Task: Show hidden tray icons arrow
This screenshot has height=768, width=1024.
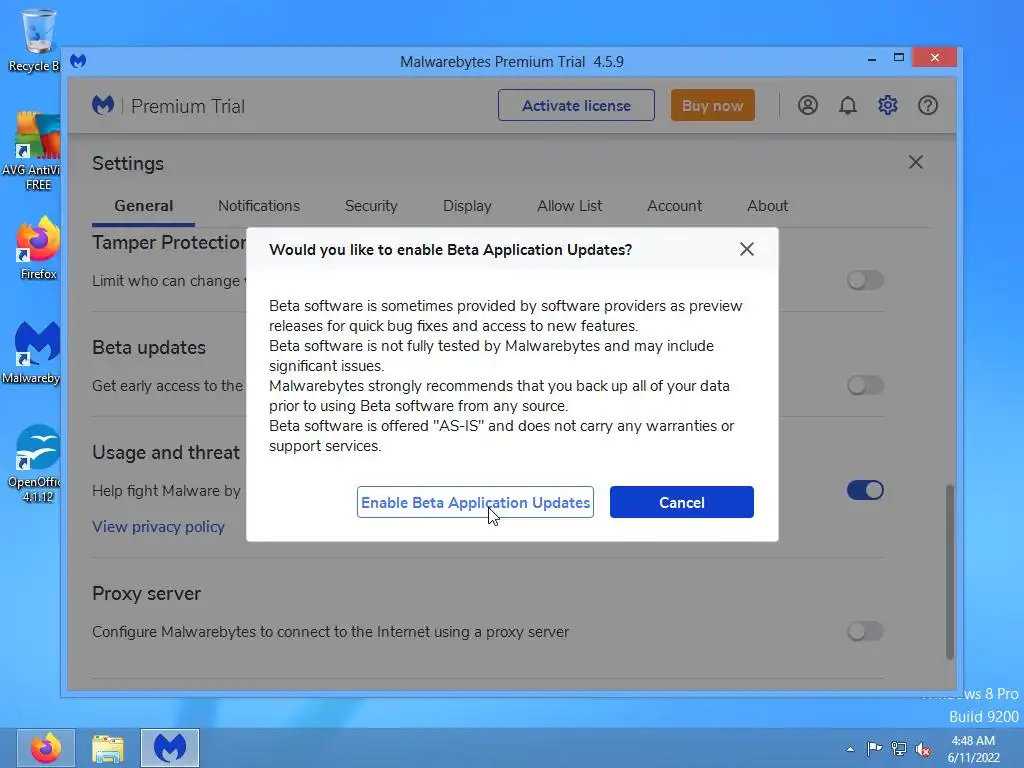Action: click(x=850, y=749)
